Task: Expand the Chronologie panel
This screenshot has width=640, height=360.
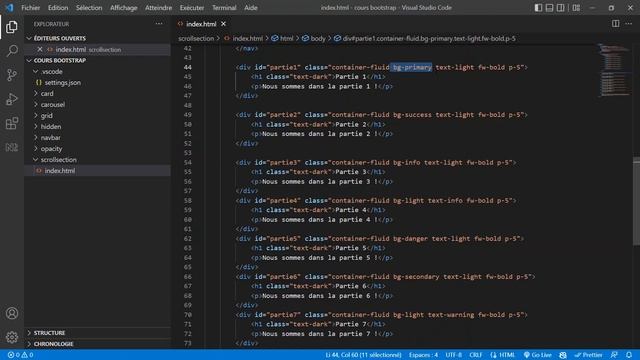Action: [x=97, y=344]
